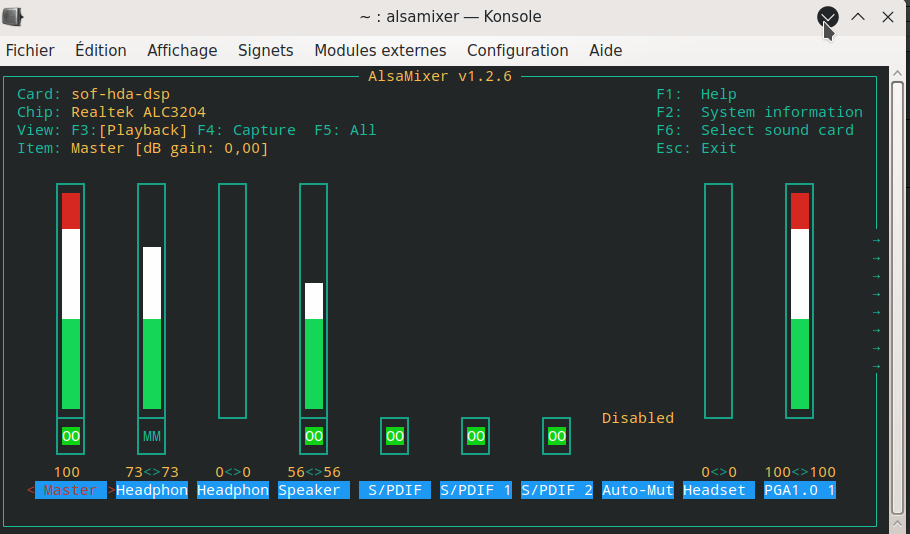Image resolution: width=910 pixels, height=534 pixels.
Task: Open the Fichier menu
Action: (30, 50)
